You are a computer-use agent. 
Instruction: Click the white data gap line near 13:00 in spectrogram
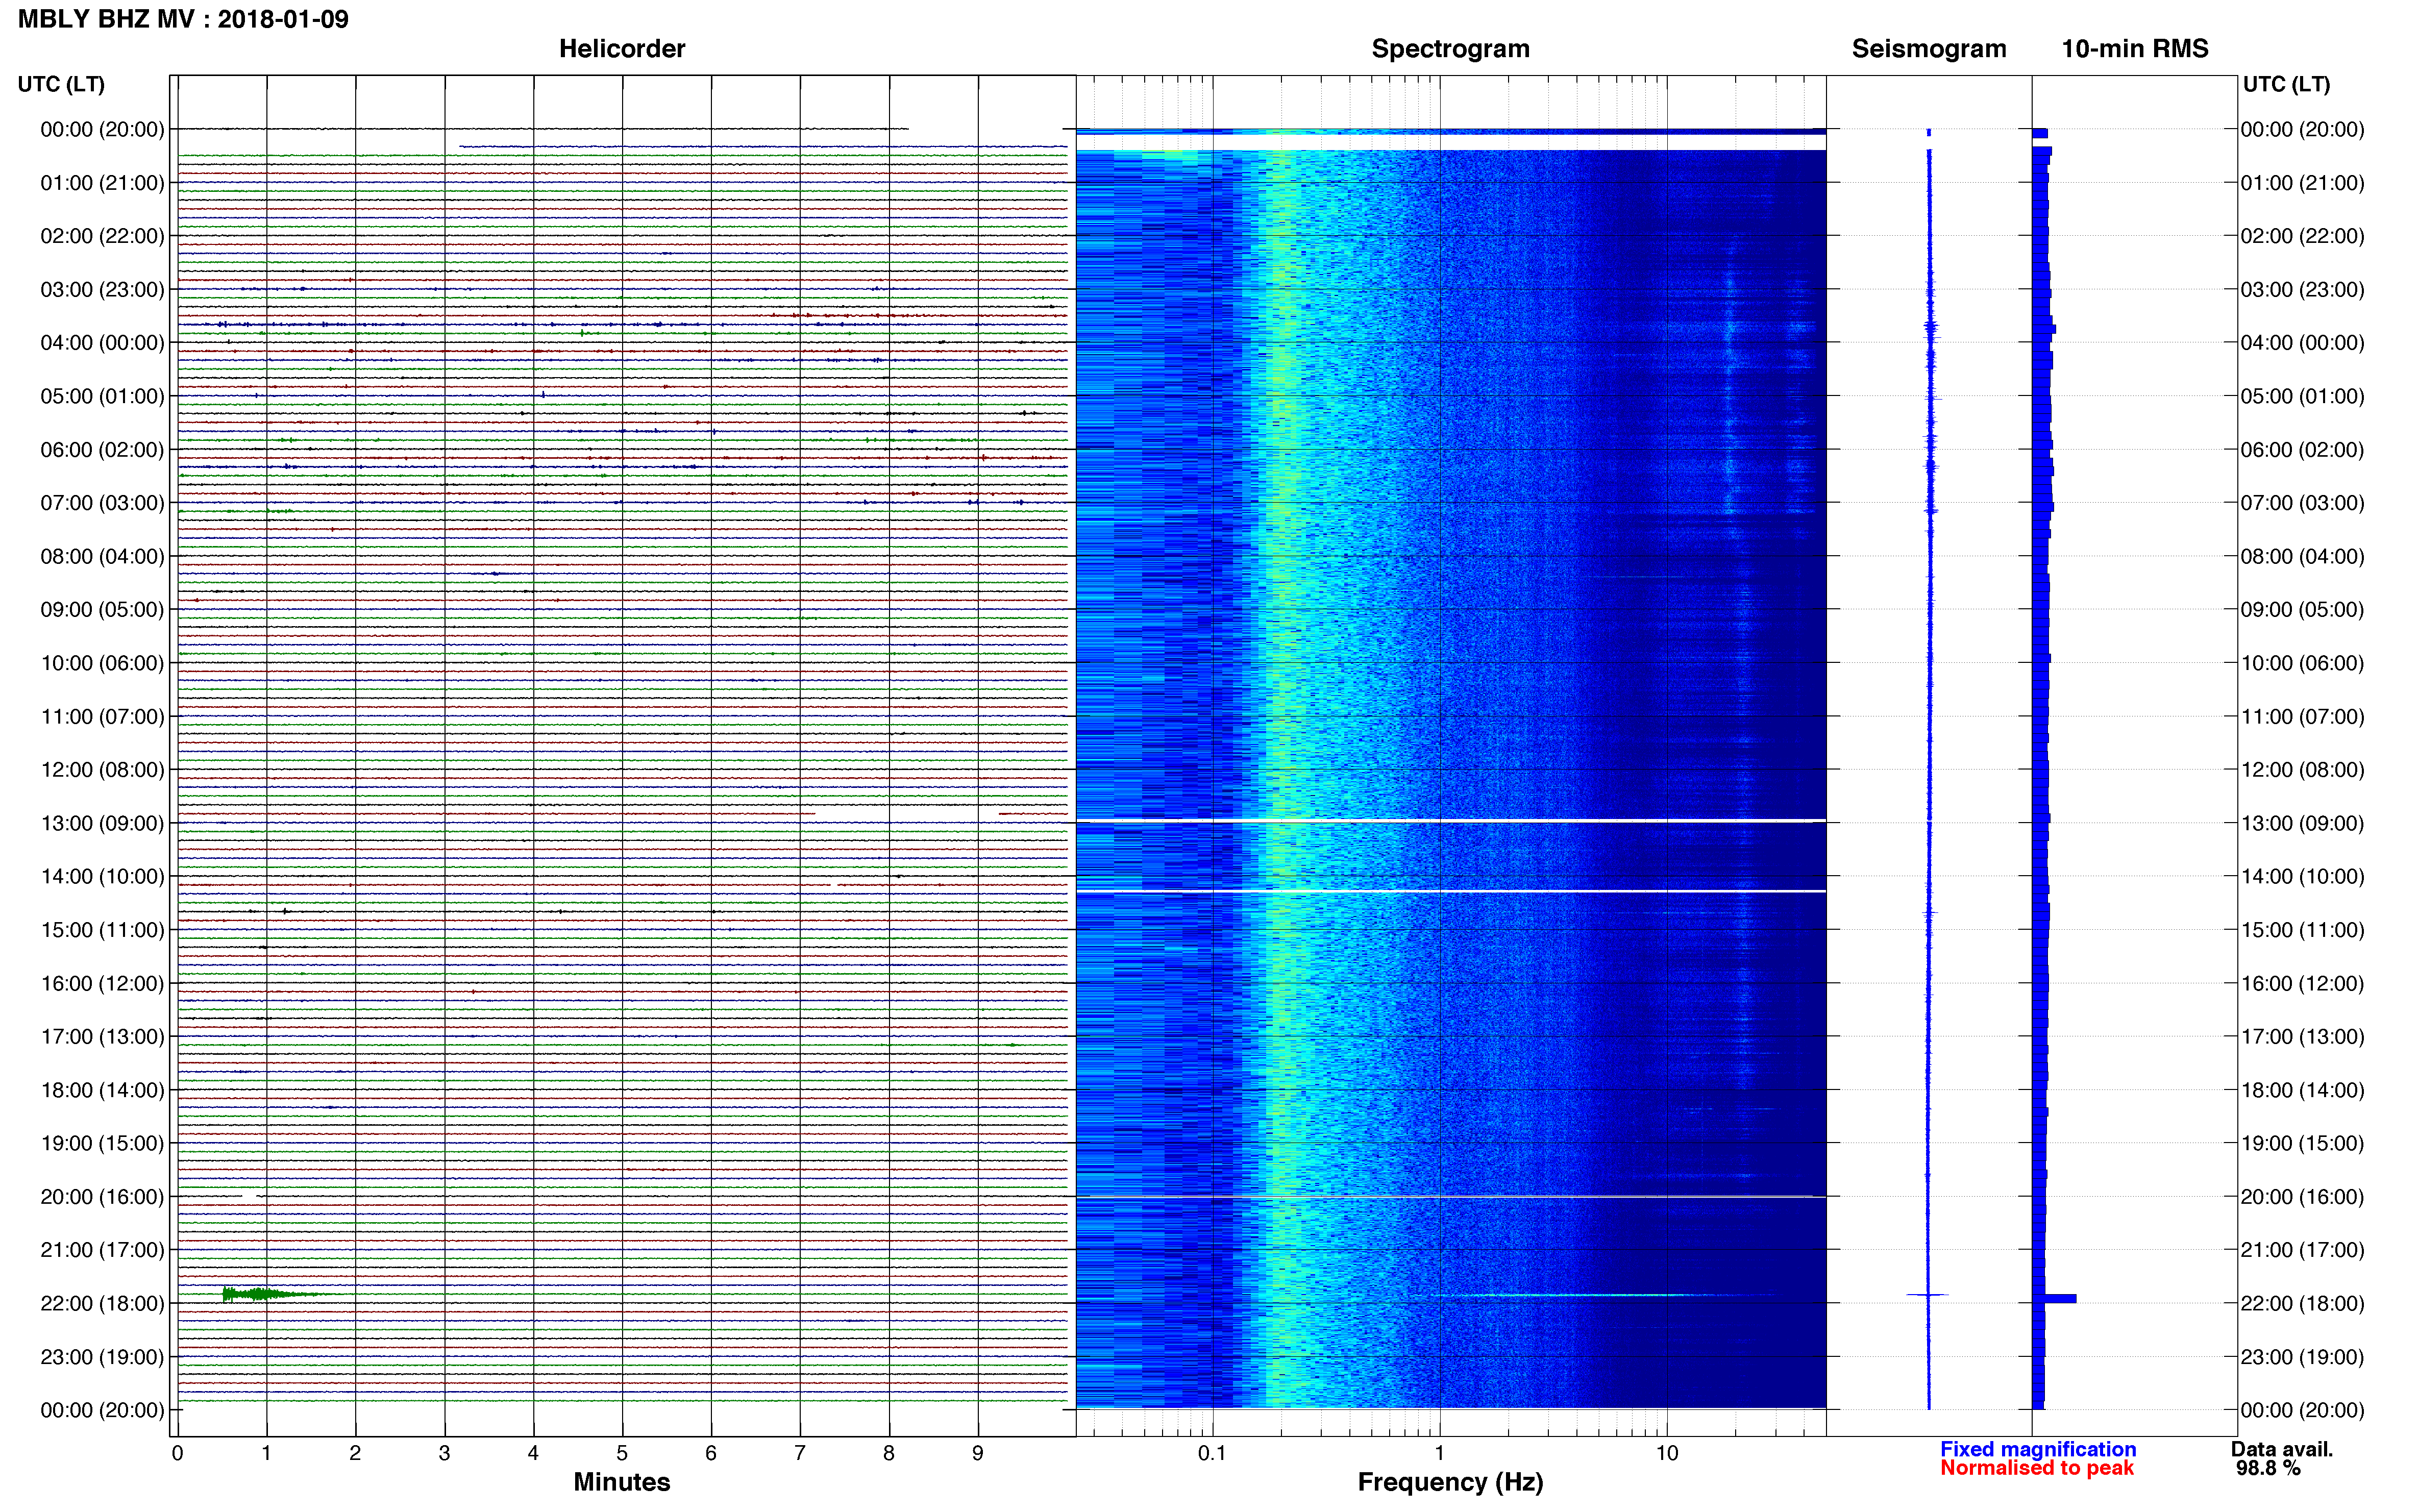1450,821
